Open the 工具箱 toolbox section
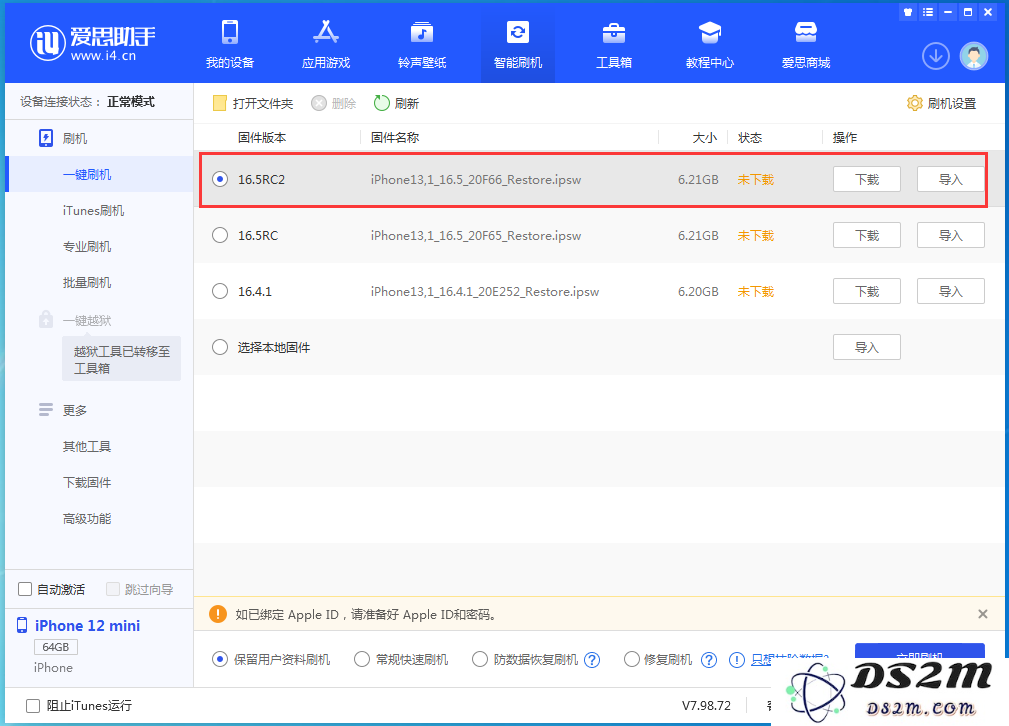Viewport: 1009px width, 726px height. click(x=613, y=44)
